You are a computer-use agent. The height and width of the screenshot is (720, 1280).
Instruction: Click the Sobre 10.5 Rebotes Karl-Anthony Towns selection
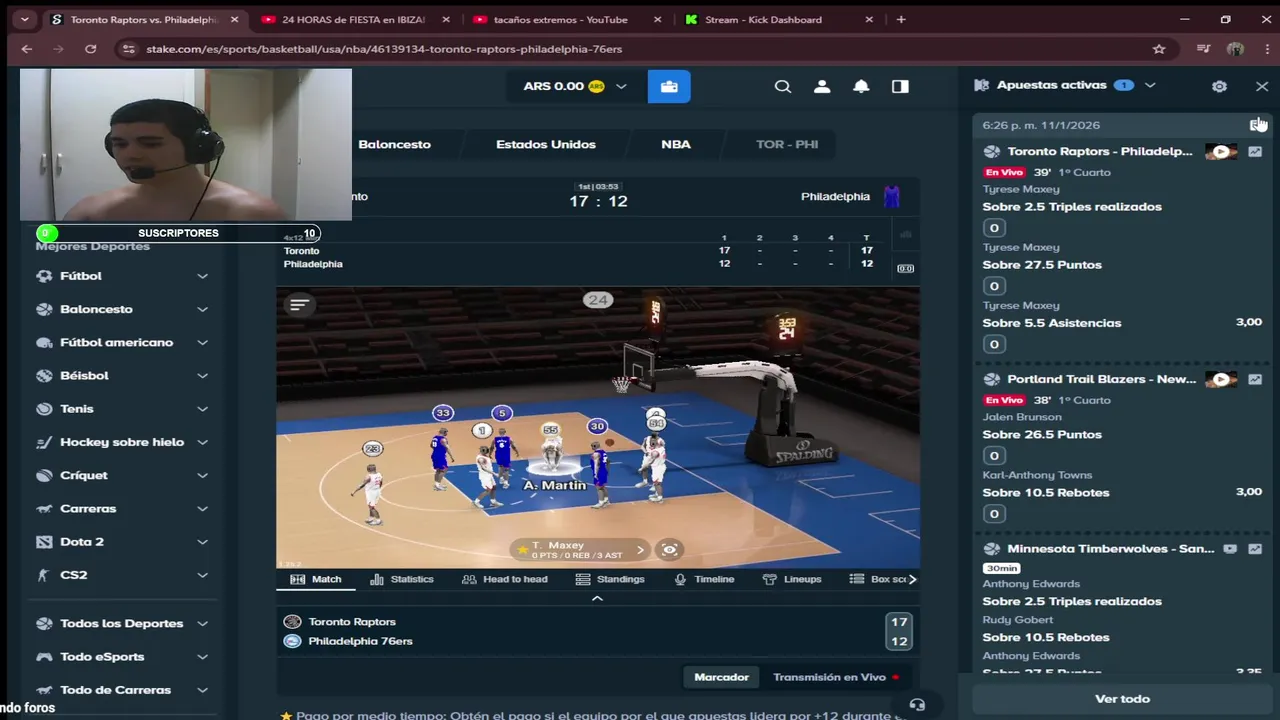click(1046, 493)
